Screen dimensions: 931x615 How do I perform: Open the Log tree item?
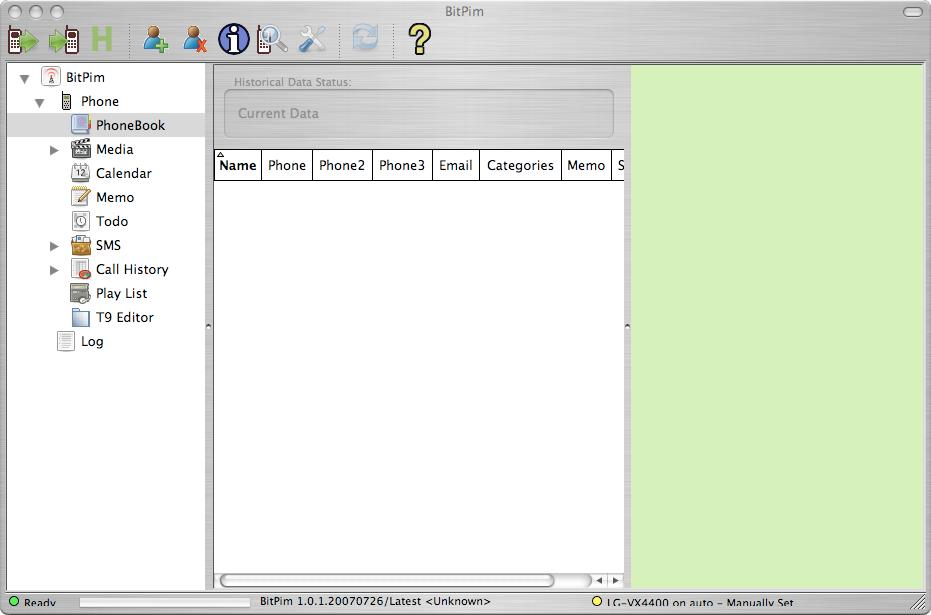pyautogui.click(x=92, y=342)
